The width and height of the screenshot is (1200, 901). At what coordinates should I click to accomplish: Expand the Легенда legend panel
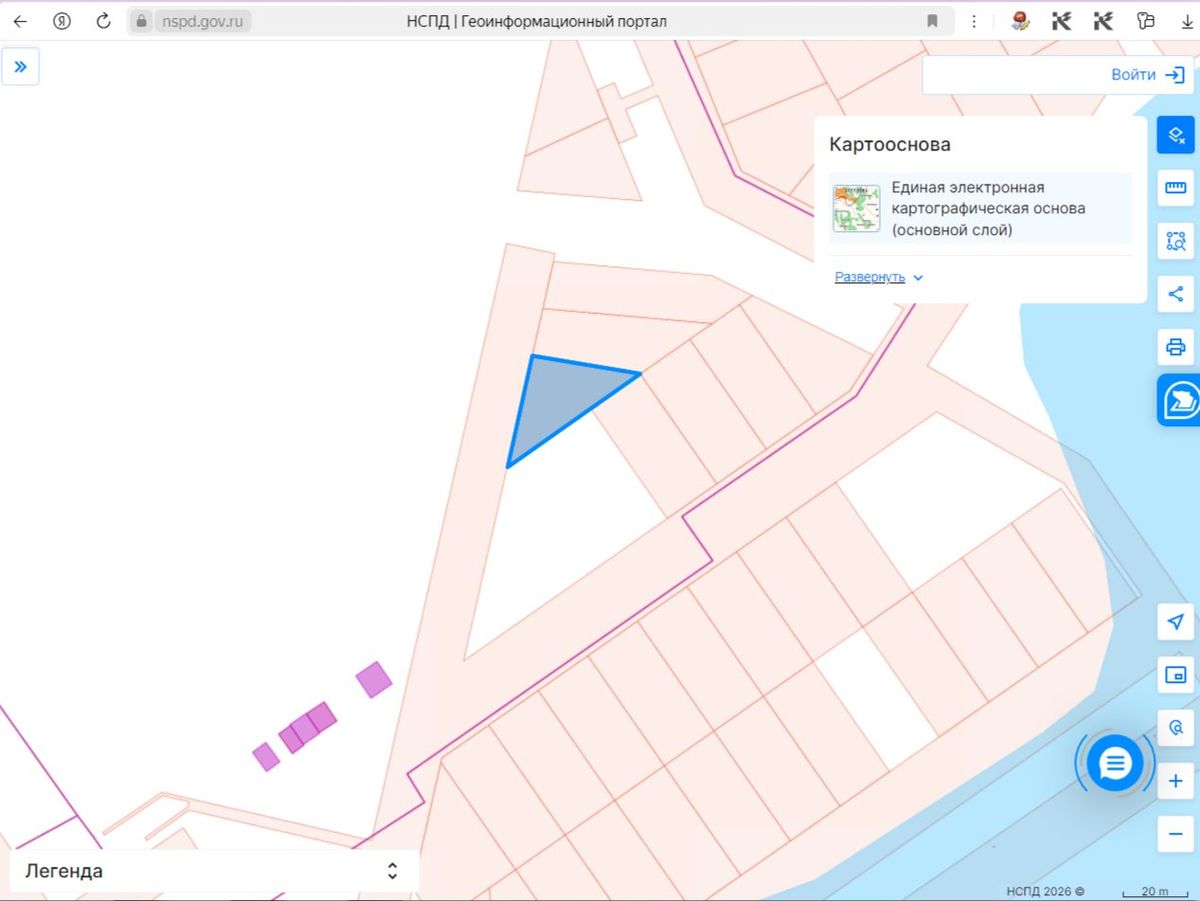click(x=215, y=871)
